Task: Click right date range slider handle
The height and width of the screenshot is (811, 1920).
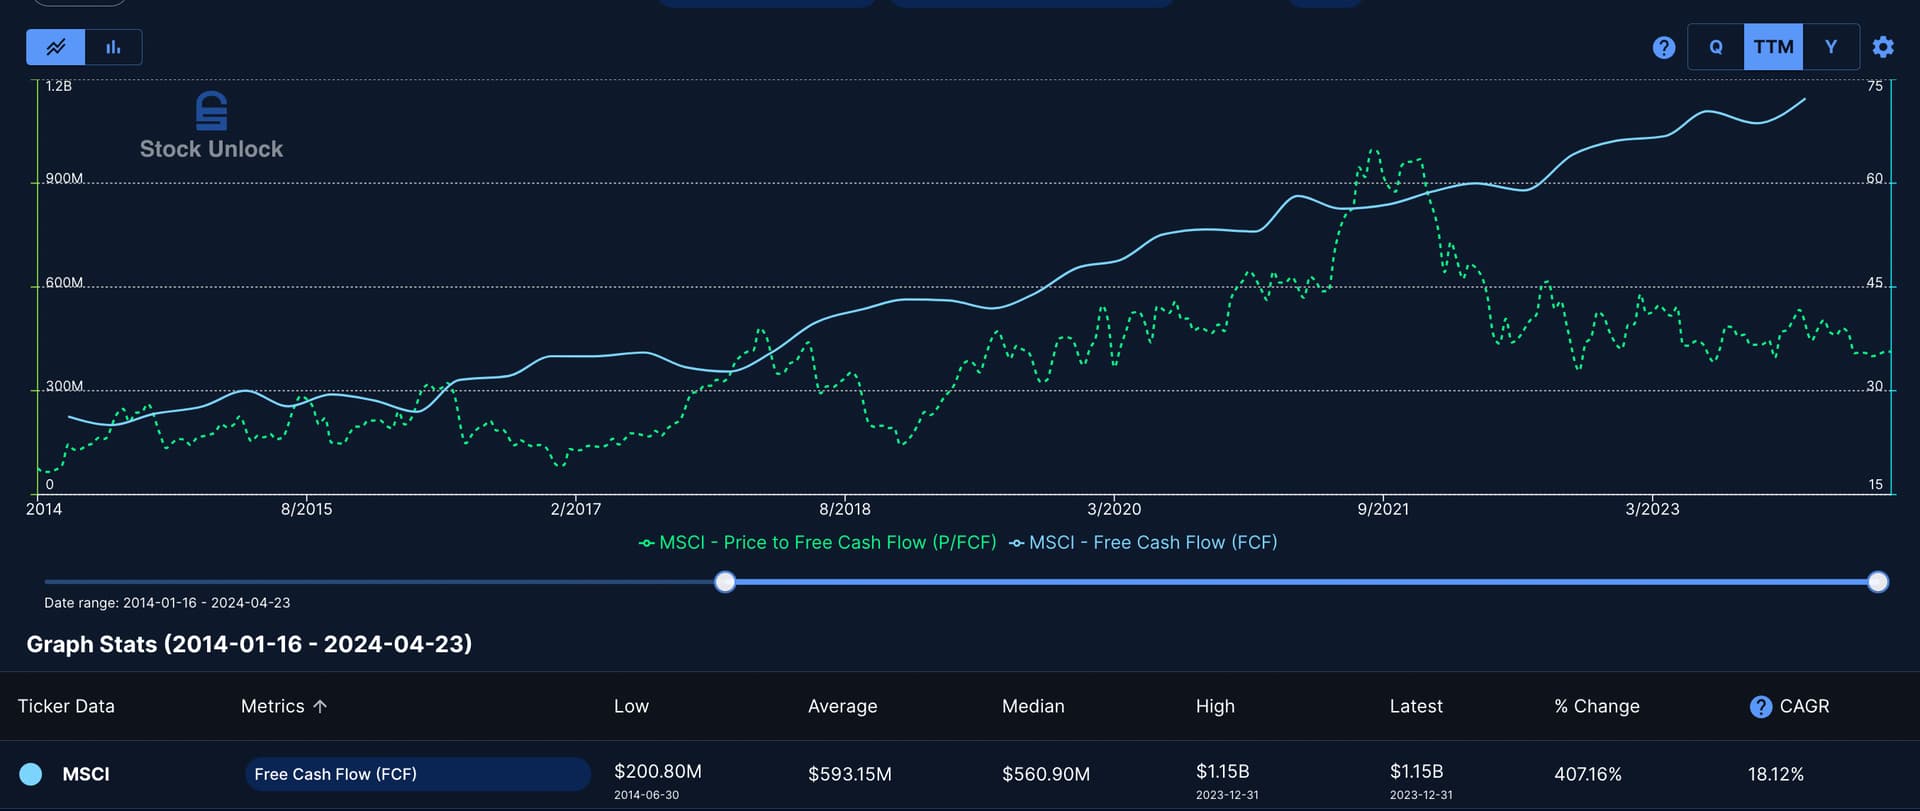Action: pyautogui.click(x=1878, y=582)
